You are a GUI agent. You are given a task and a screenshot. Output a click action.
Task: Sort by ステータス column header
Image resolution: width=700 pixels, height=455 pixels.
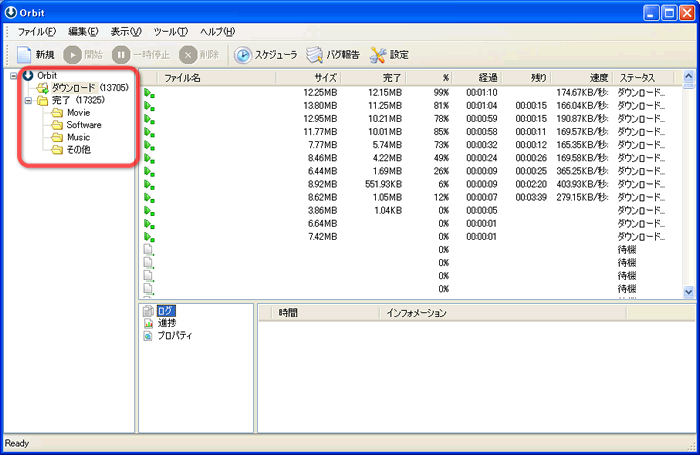click(644, 78)
